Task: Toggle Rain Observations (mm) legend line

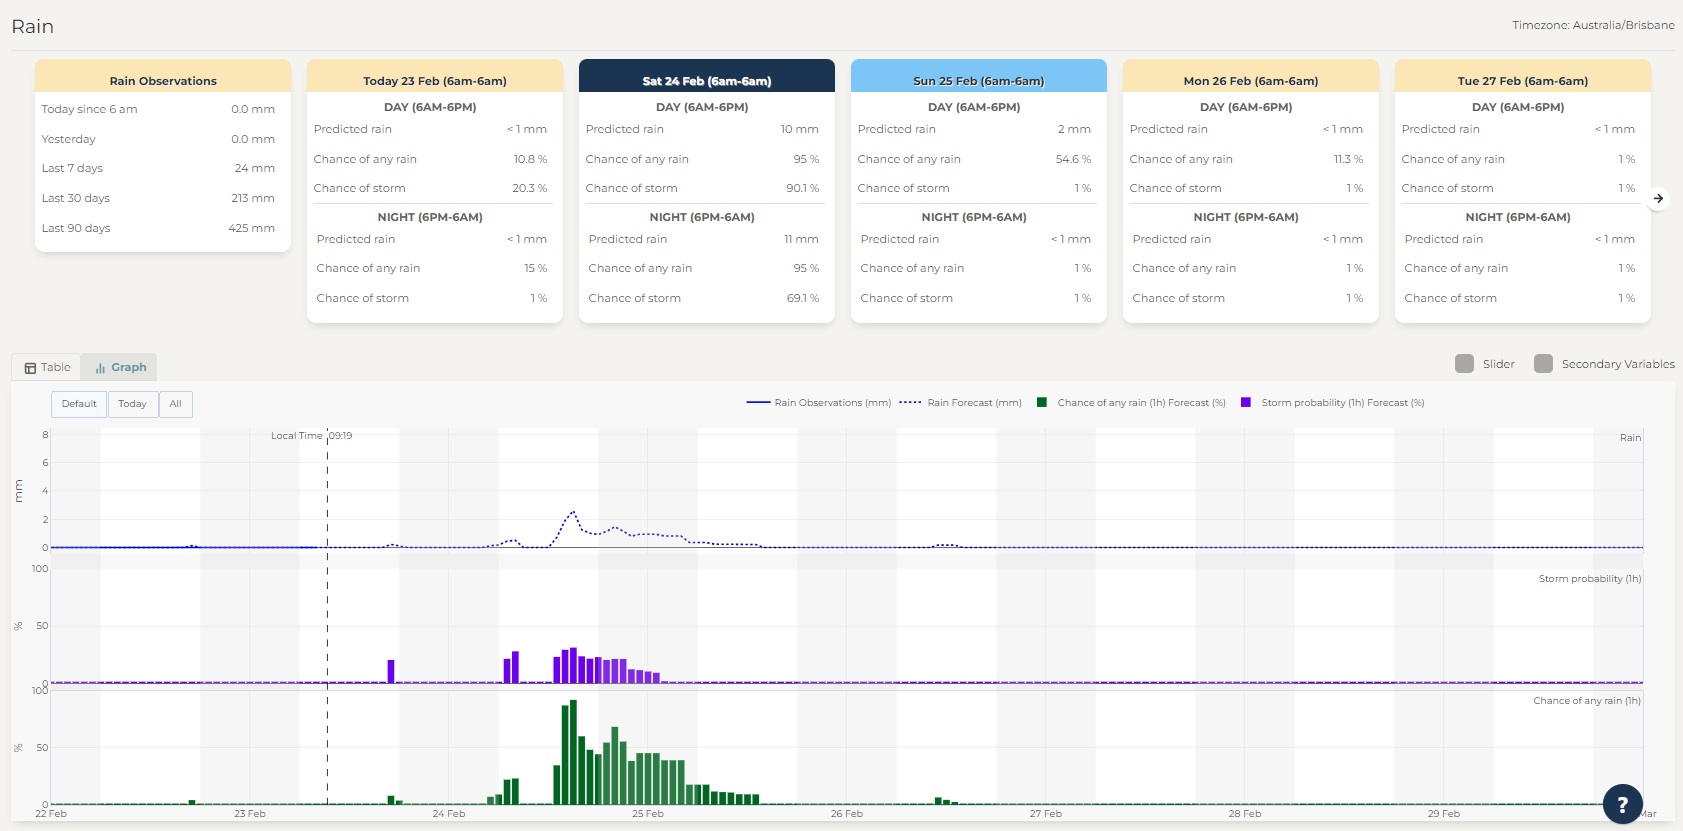Action: click(818, 403)
